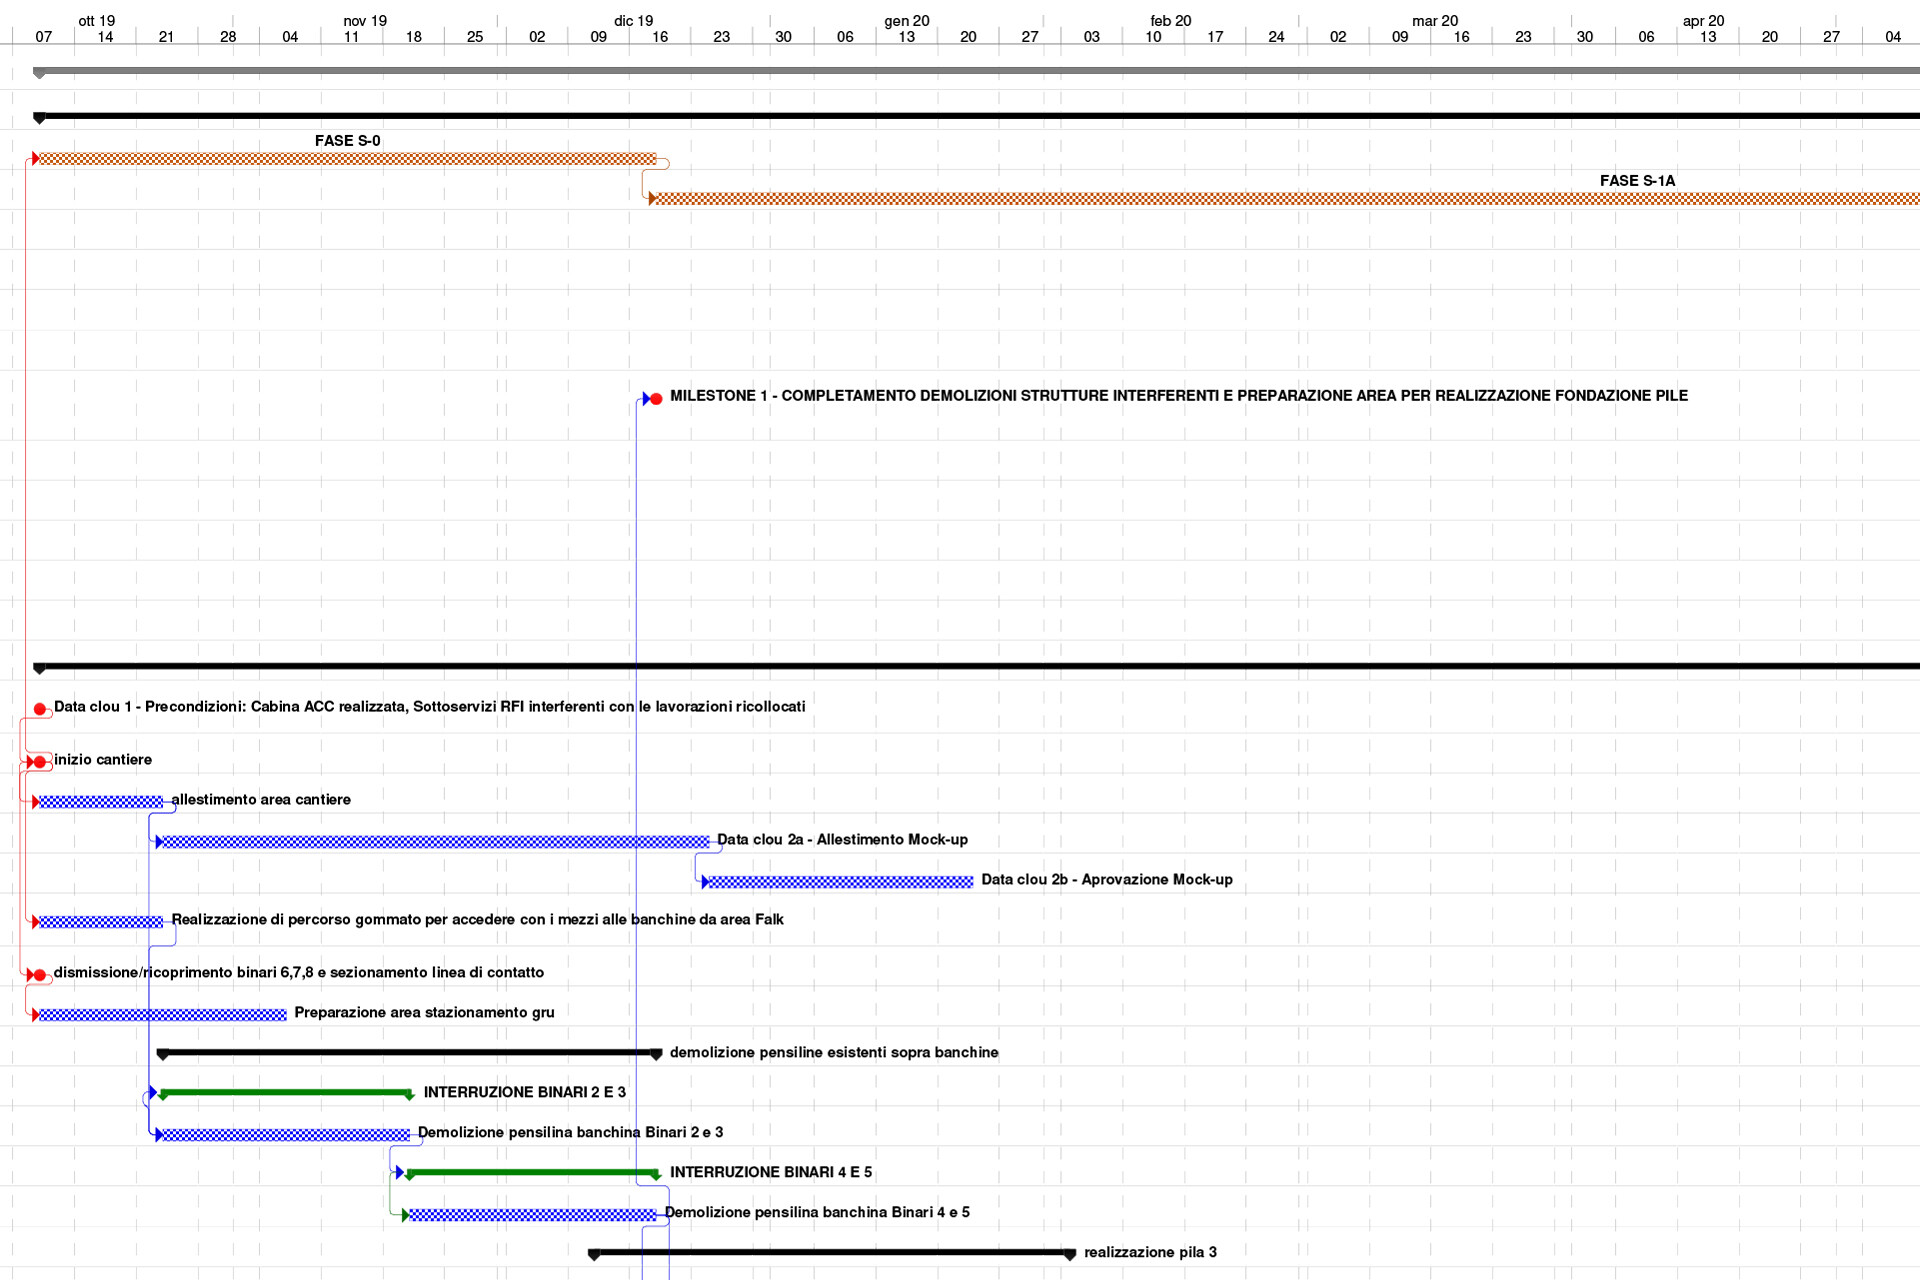Select Data clou 2b Aprovazione Mock-up bar
1920x1280 pixels.
pos(840,882)
